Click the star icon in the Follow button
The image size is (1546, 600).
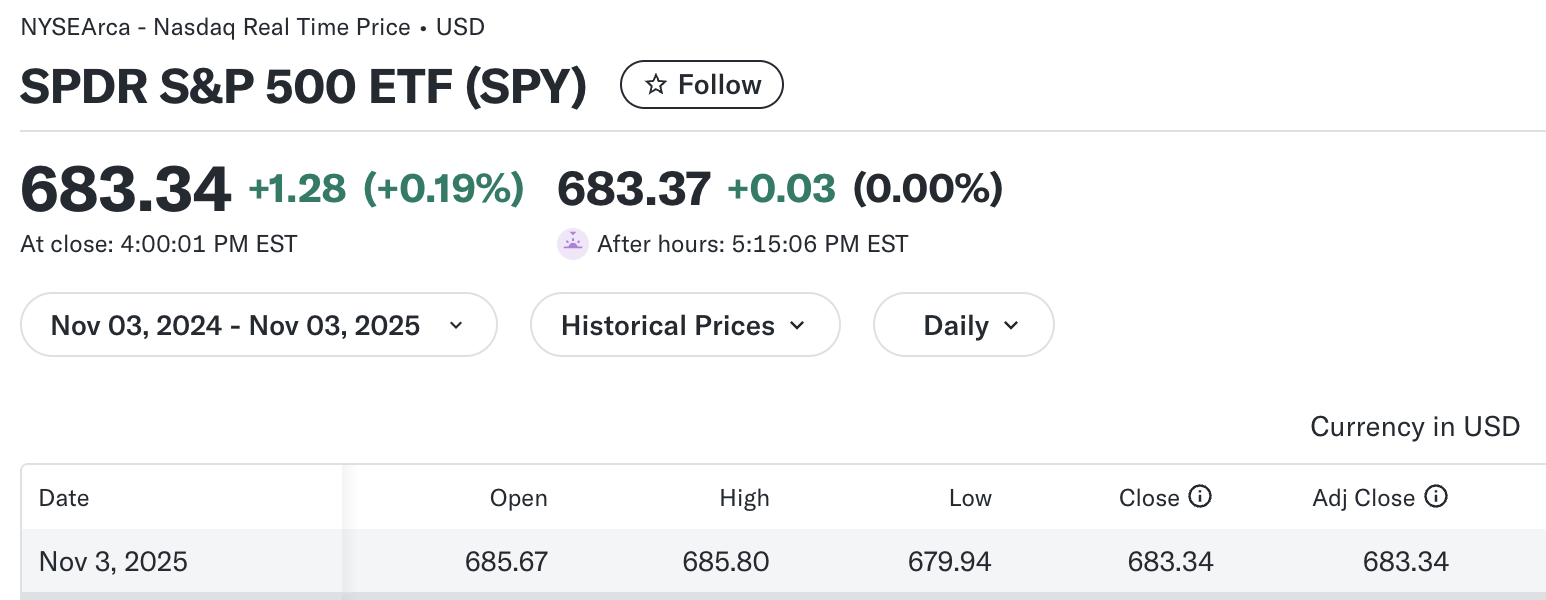(656, 85)
